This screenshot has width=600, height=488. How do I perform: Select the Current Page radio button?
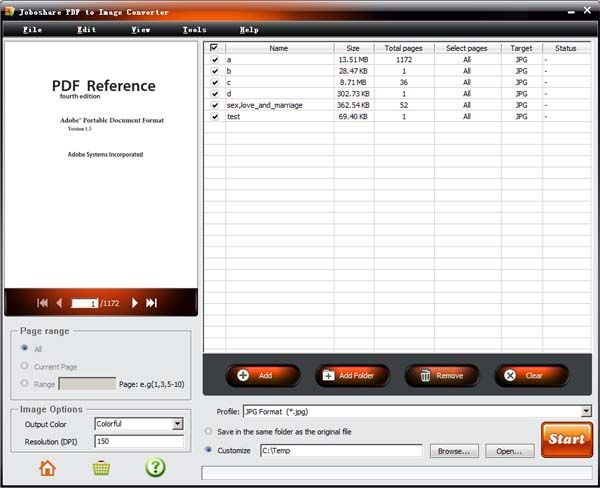[24, 366]
